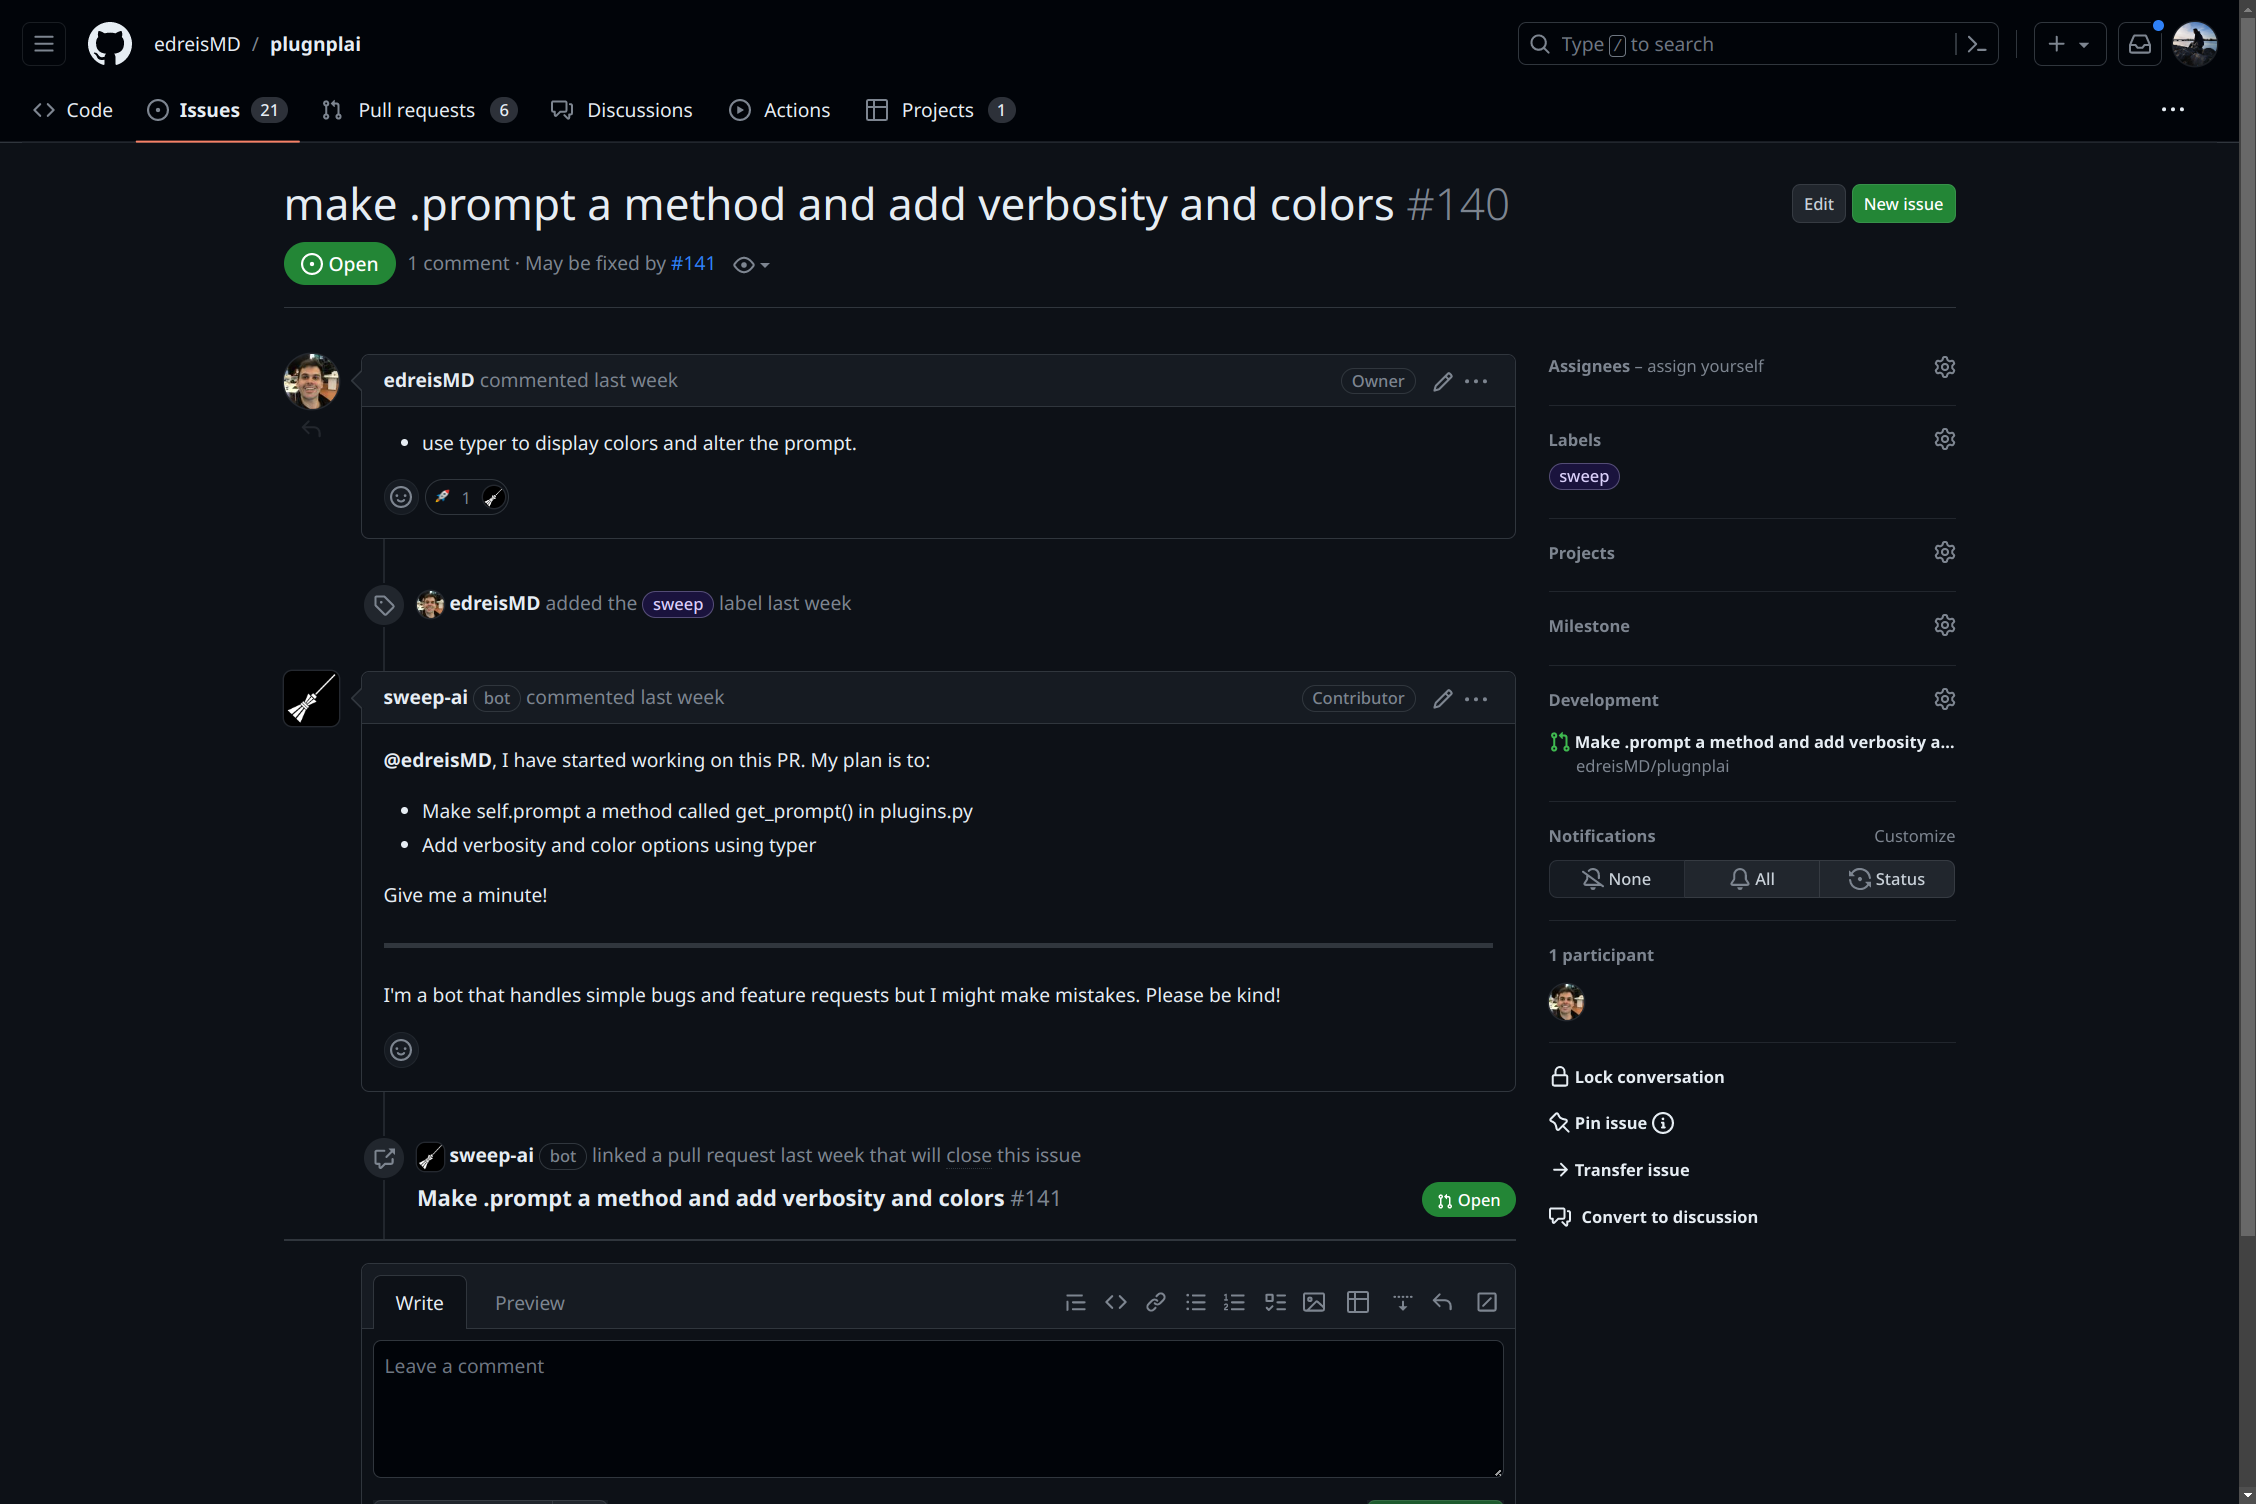Open development linked pull request in sidebar
Screen dimensions: 2256x1504
click(x=1763, y=742)
